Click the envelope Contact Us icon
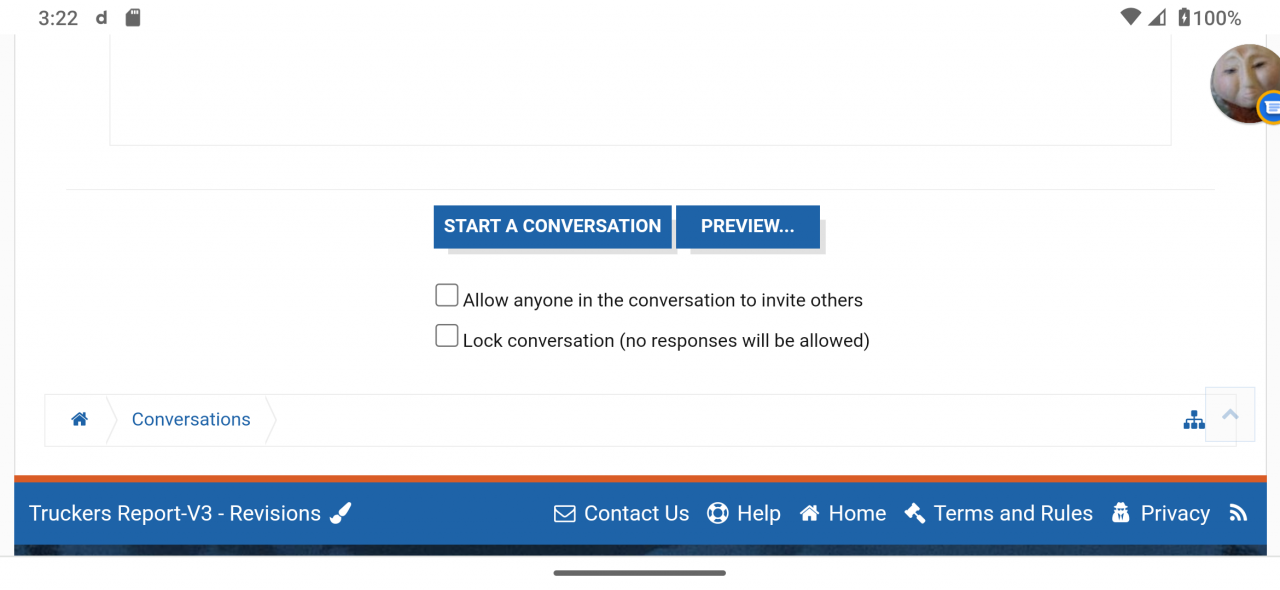The image size is (1280, 590). [565, 514]
